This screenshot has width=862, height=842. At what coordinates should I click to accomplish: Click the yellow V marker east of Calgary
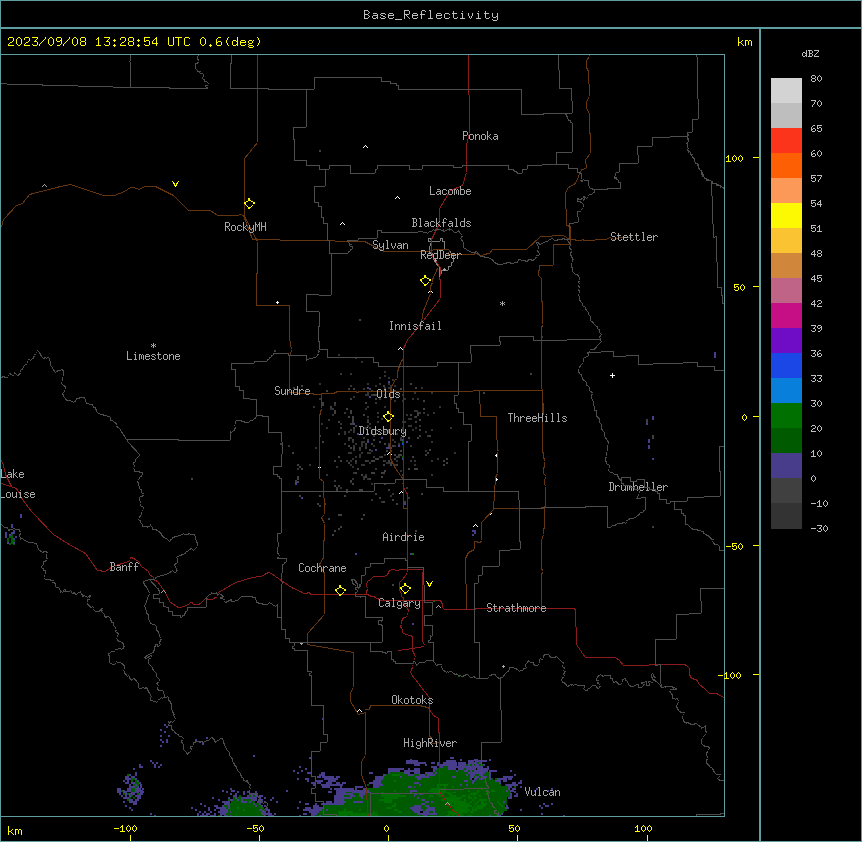429,584
